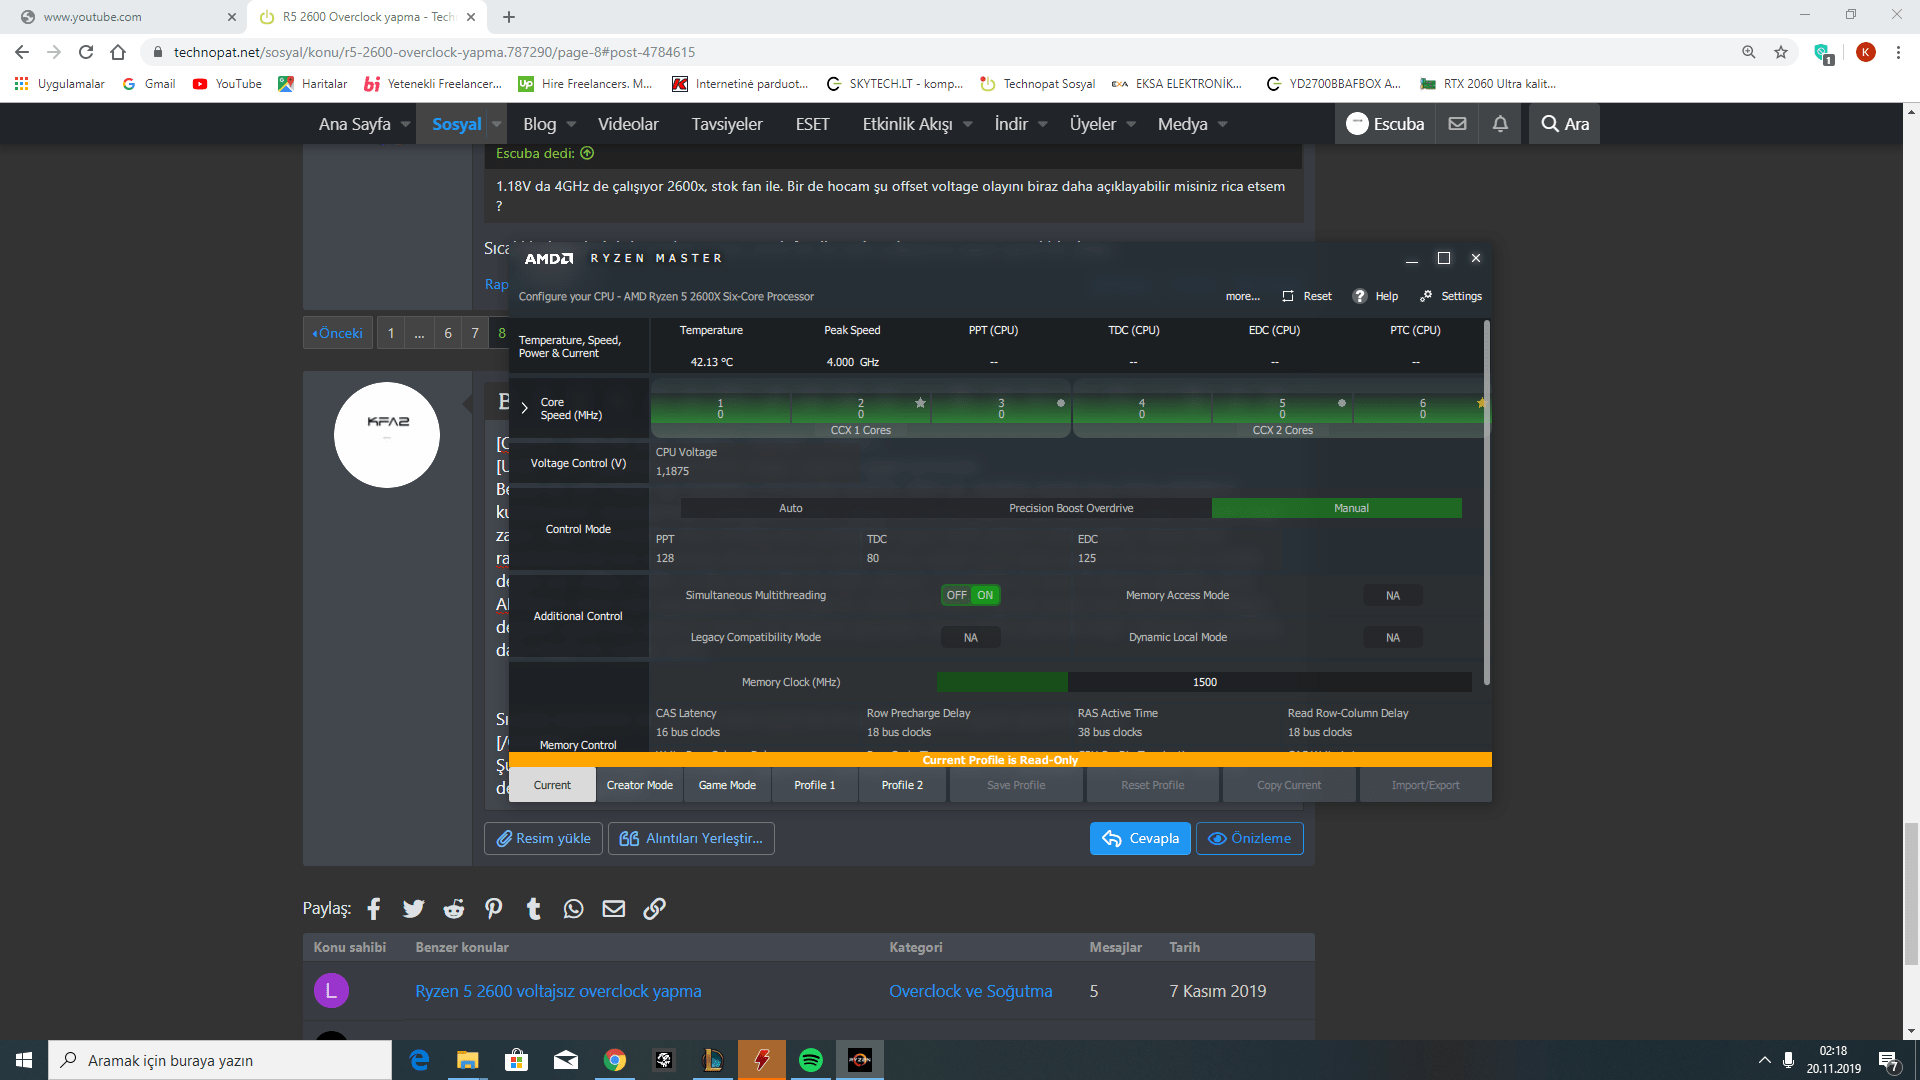Share post on Facebook icon

[x=374, y=908]
